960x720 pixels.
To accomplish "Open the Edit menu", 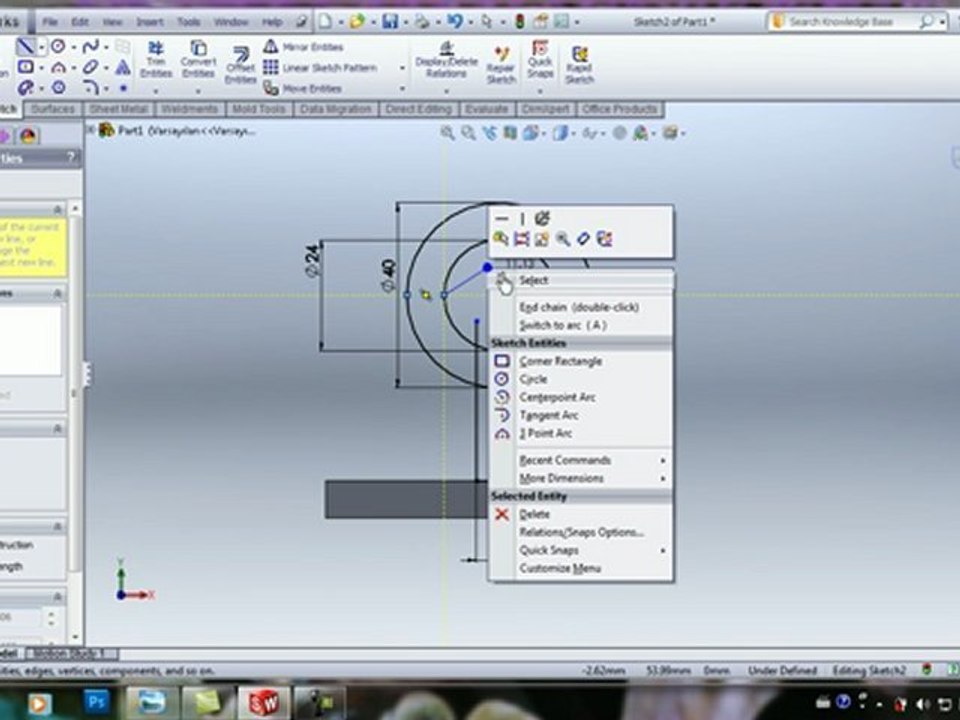I will pos(80,22).
